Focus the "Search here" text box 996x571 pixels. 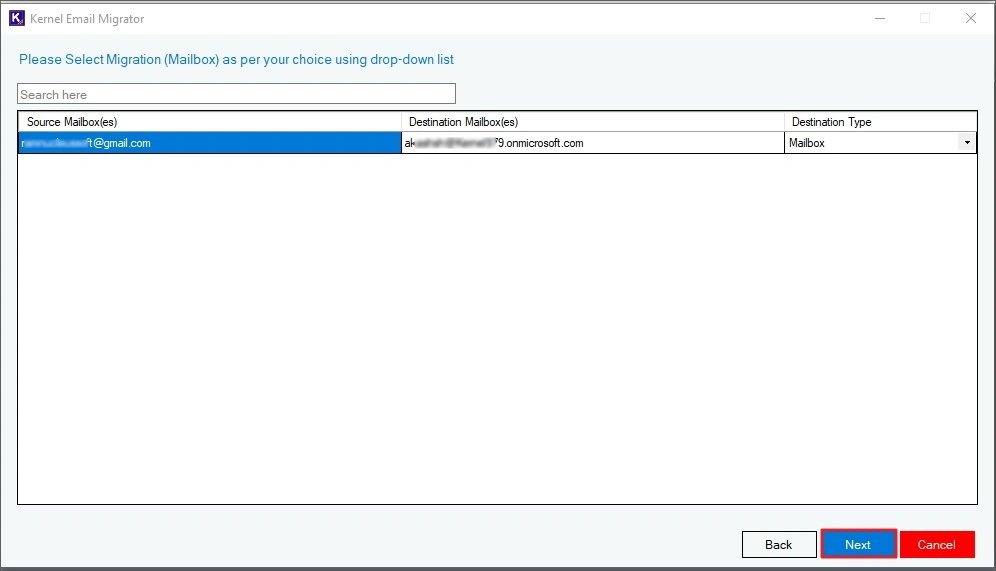click(236, 94)
